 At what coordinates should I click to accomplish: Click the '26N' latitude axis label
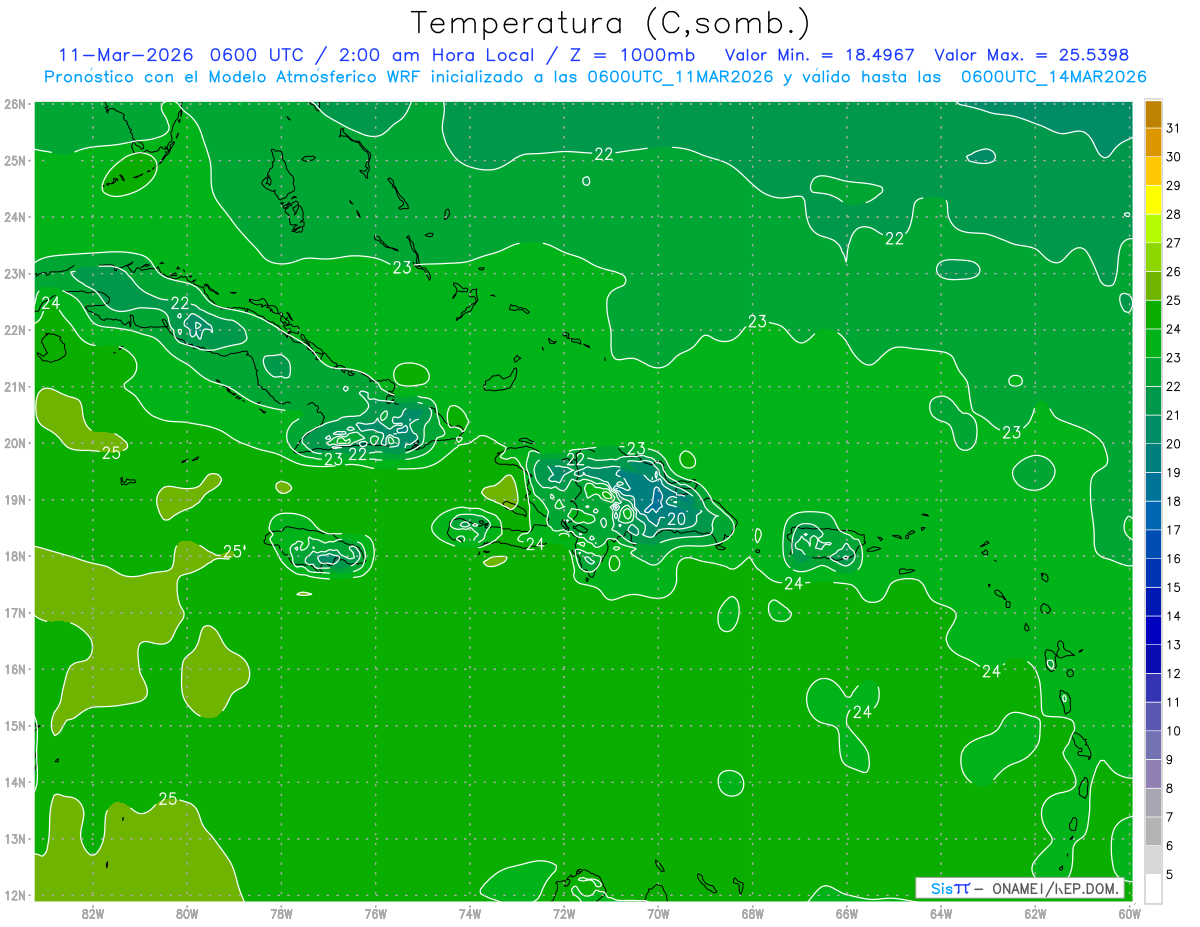tap(15, 104)
